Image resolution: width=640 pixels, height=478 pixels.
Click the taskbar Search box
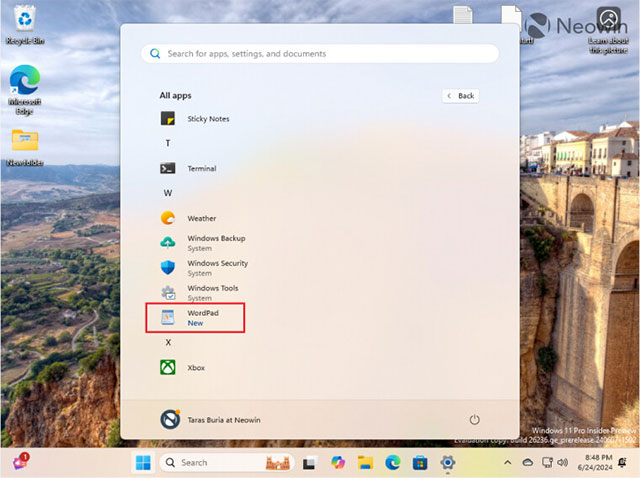[227, 462]
